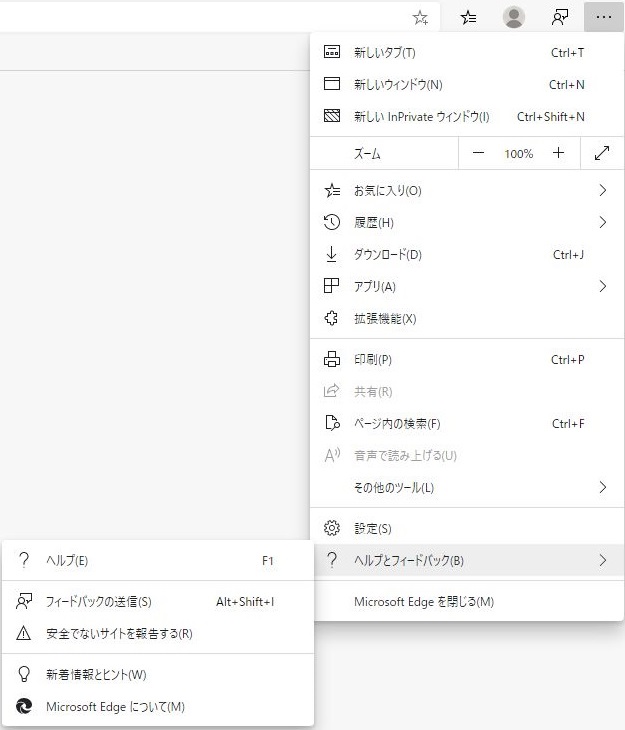Click the InPrivate window icon
Viewport: 625px width, 730px height.
point(332,115)
